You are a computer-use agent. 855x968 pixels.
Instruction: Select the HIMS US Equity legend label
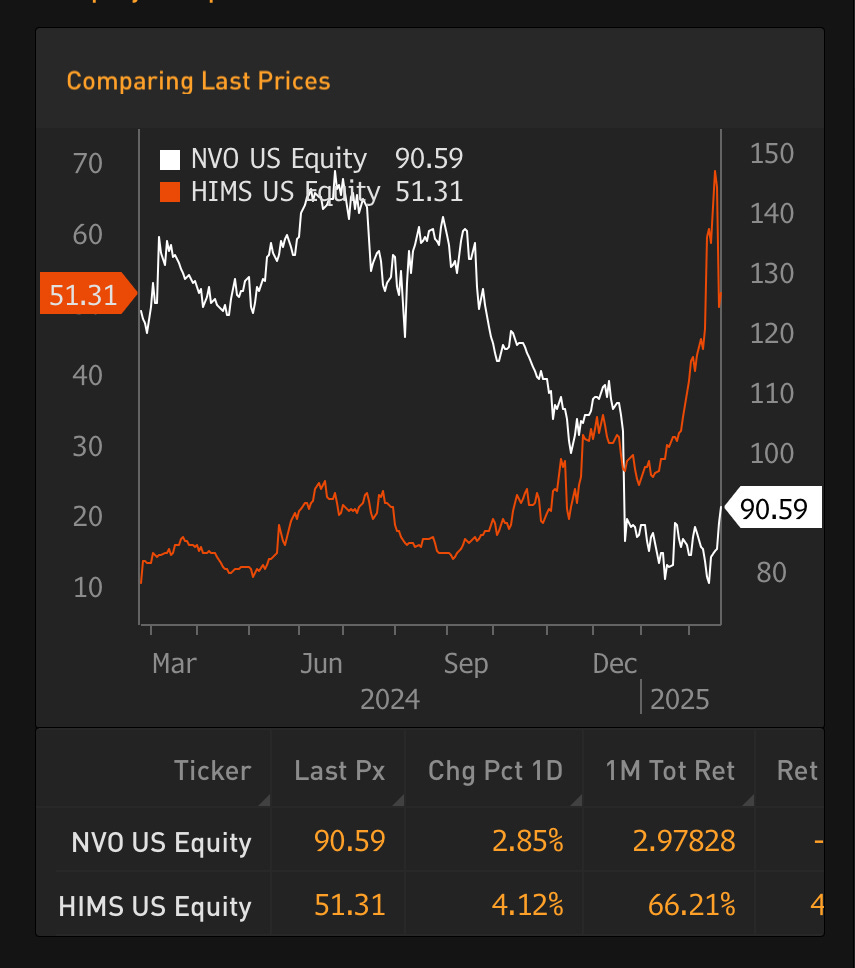click(x=285, y=192)
